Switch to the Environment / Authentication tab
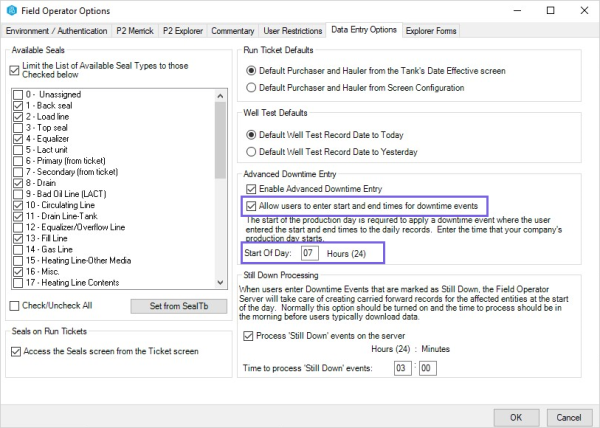Viewport: 600px width, 428px height. (x=56, y=32)
